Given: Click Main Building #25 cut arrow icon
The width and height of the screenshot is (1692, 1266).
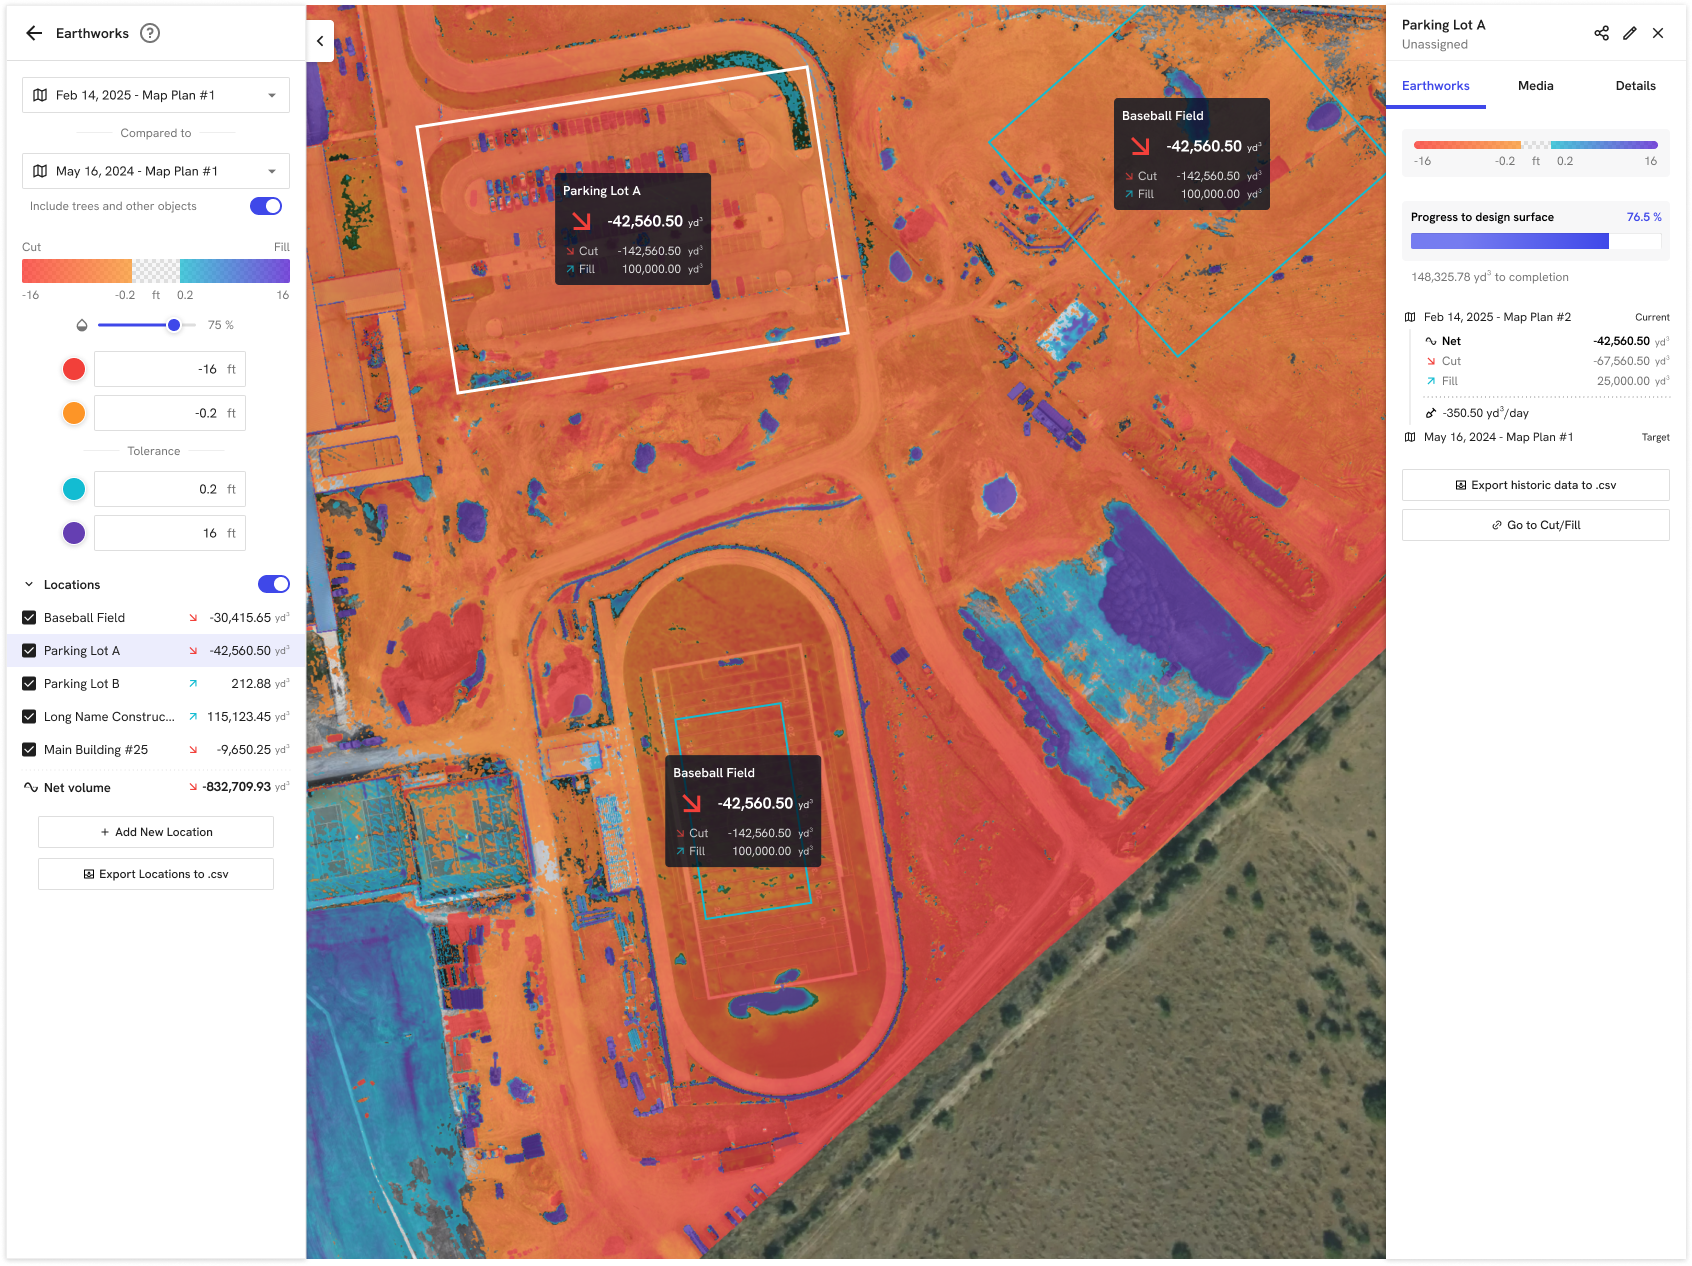Looking at the screenshot, I should tap(193, 750).
